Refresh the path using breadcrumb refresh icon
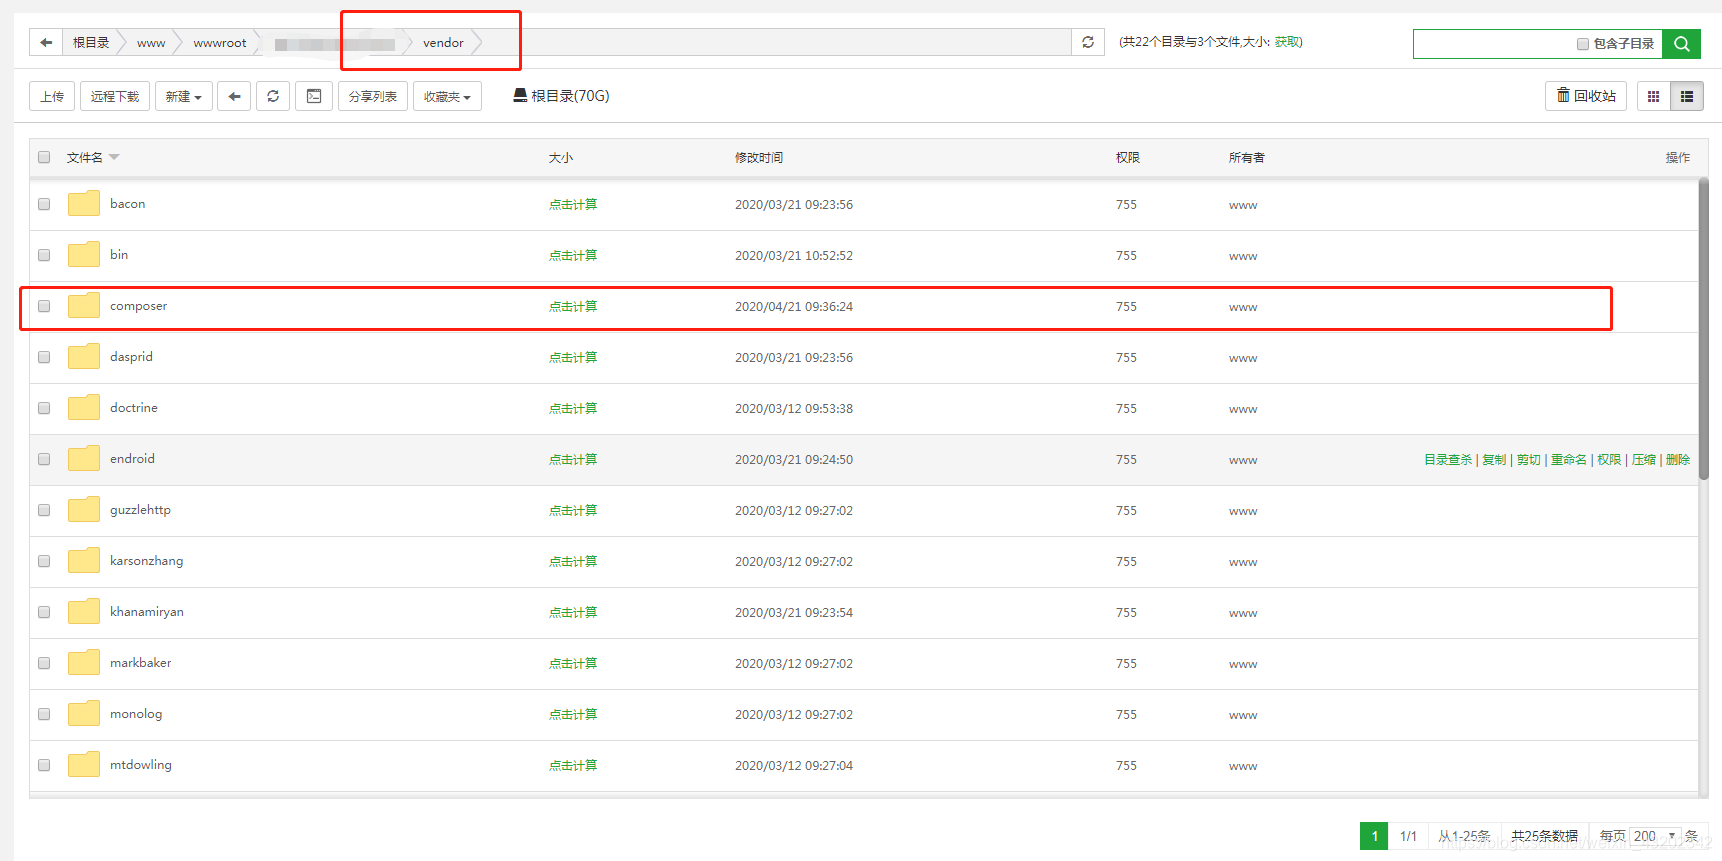The width and height of the screenshot is (1722, 861). [x=1088, y=42]
